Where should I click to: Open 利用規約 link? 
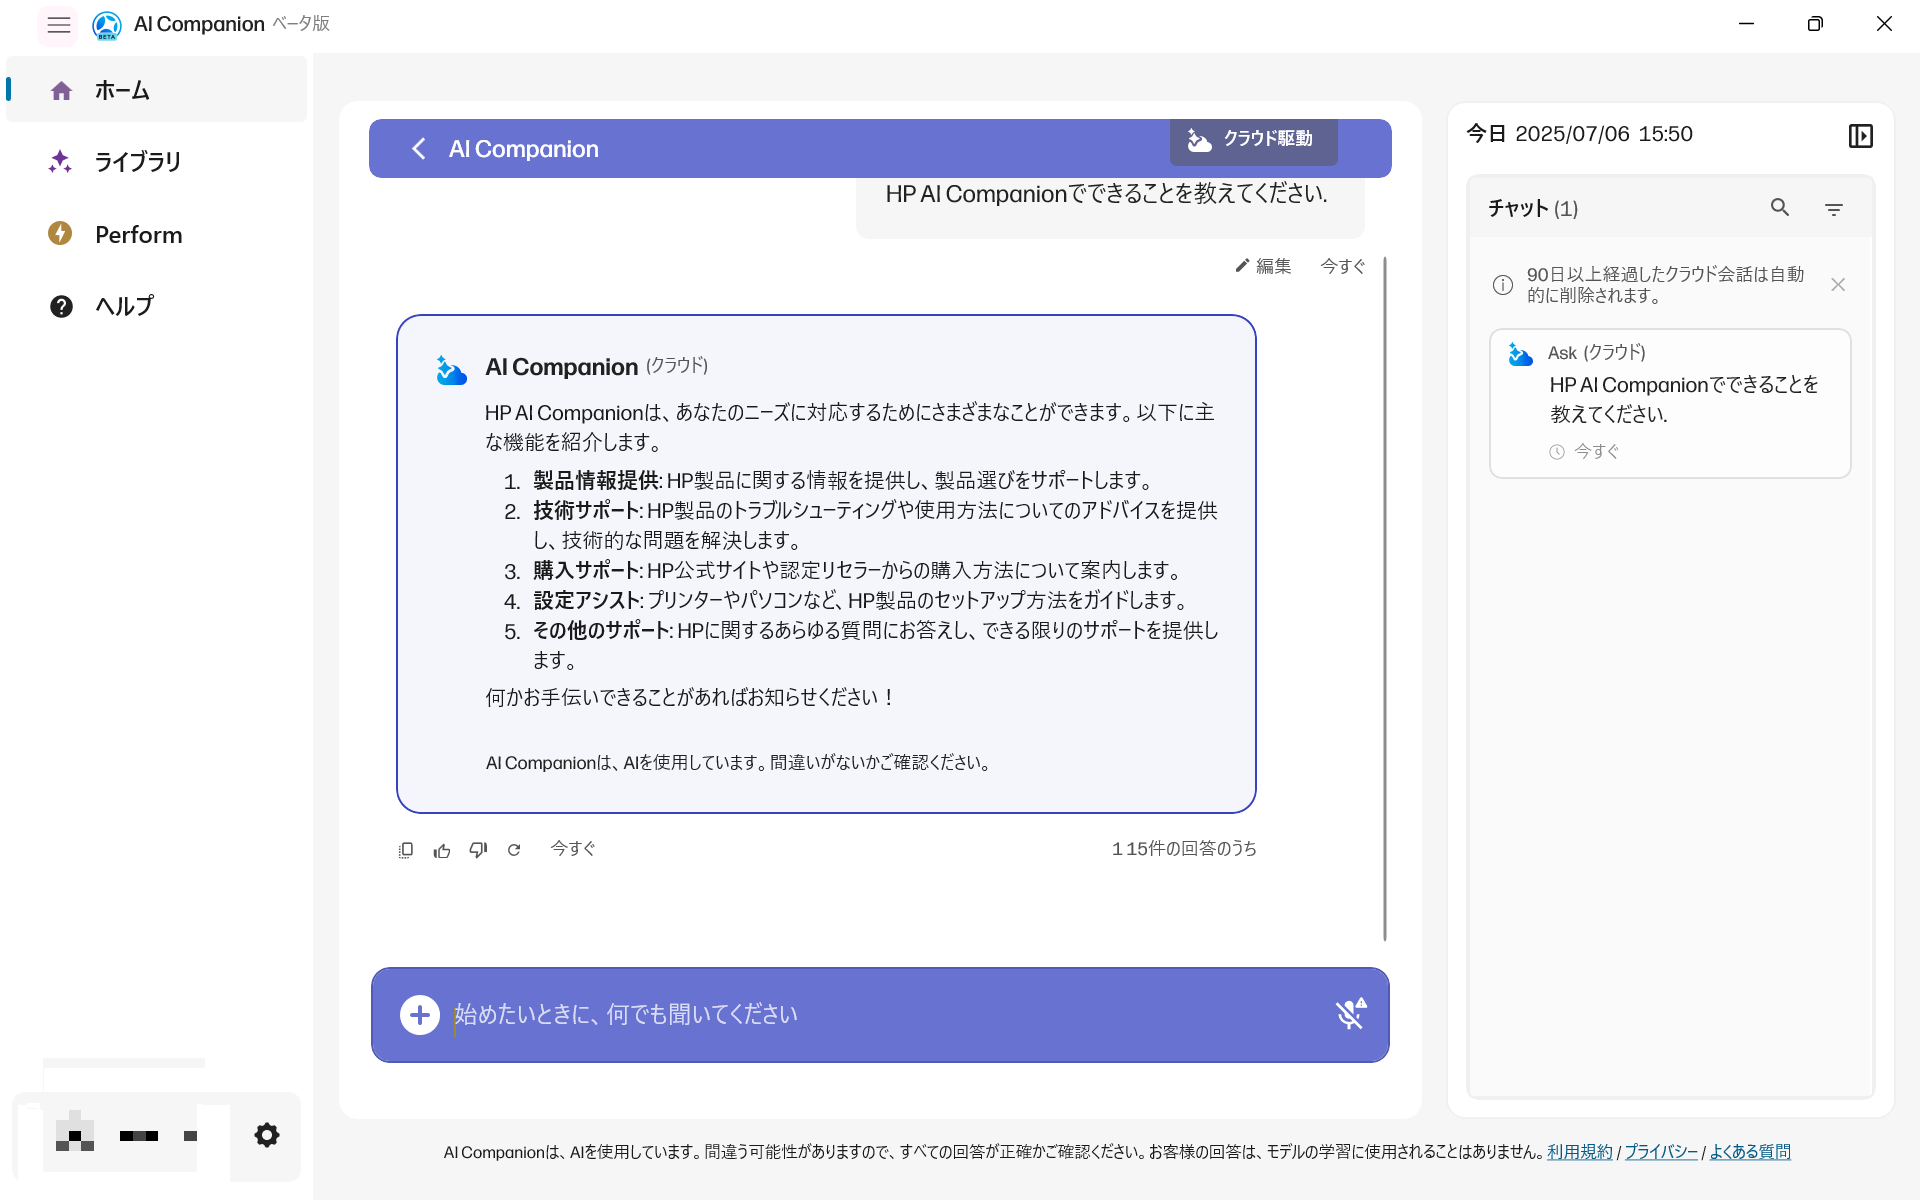pos(1580,1152)
